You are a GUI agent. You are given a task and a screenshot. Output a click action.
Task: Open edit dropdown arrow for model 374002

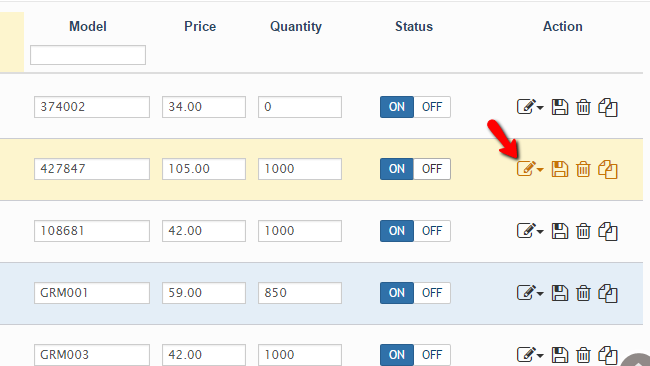point(540,108)
